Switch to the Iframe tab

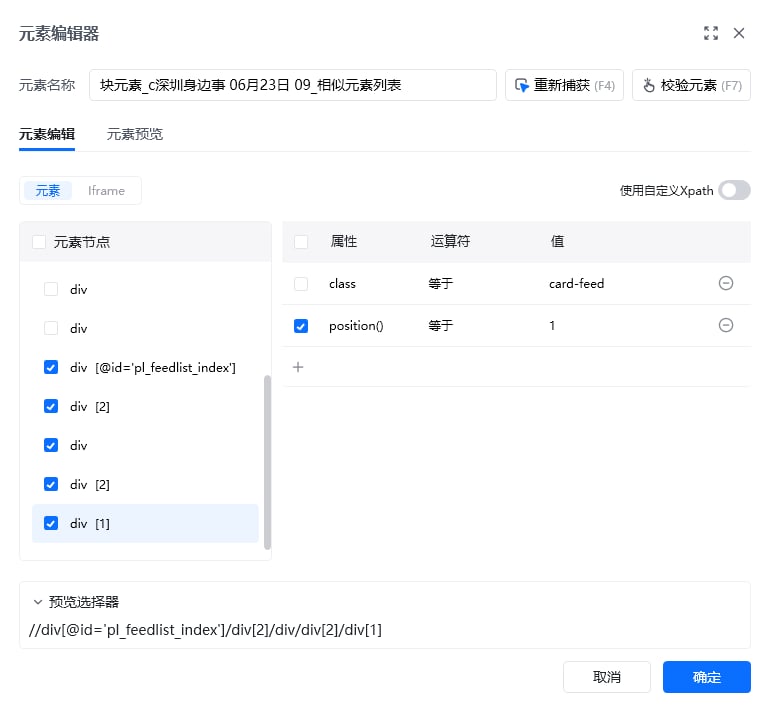coord(106,191)
